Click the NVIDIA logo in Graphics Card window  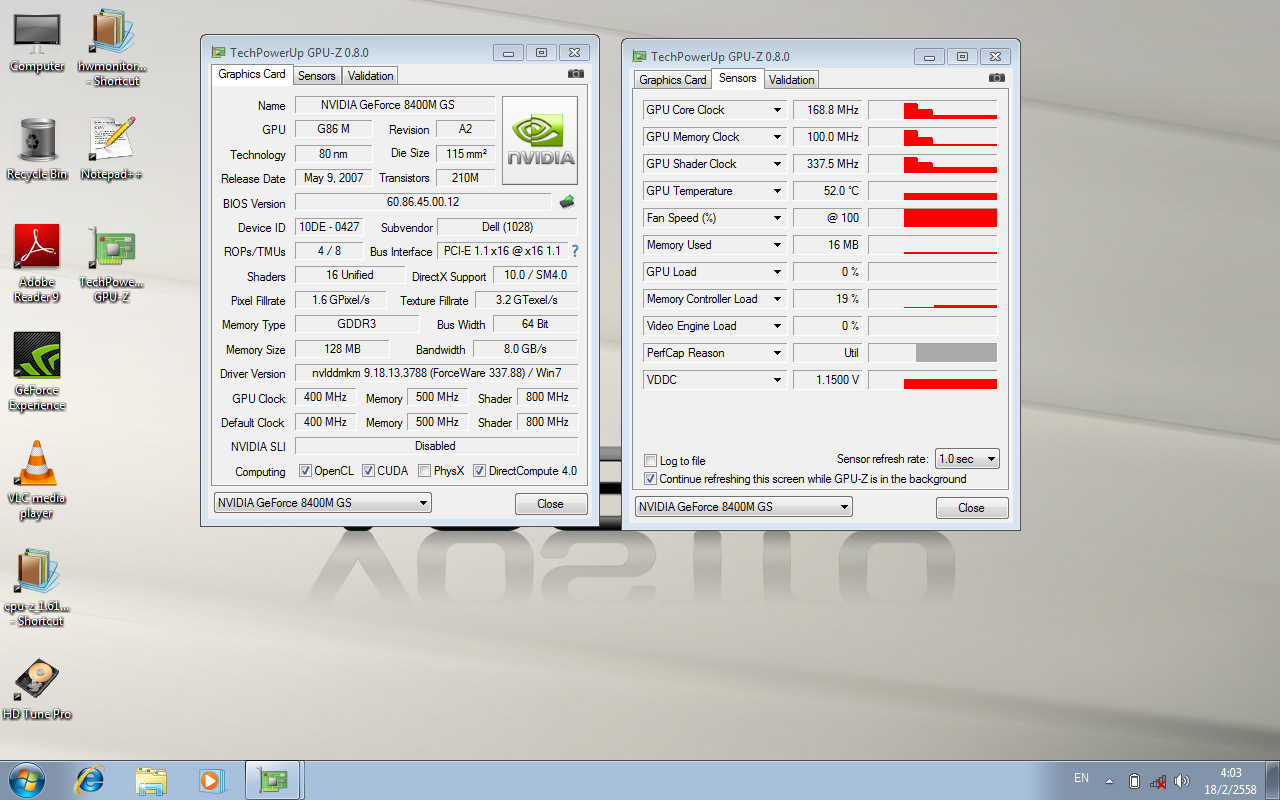click(x=540, y=141)
